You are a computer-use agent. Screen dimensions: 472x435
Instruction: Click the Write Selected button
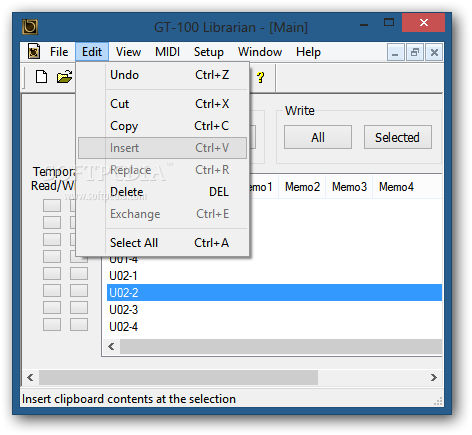398,137
